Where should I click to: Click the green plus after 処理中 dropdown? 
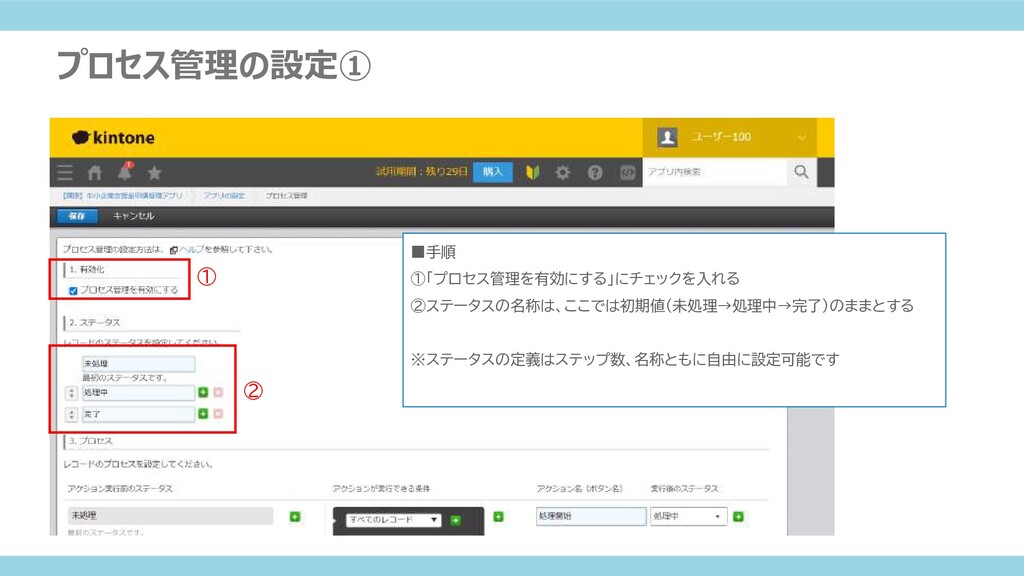point(739,517)
